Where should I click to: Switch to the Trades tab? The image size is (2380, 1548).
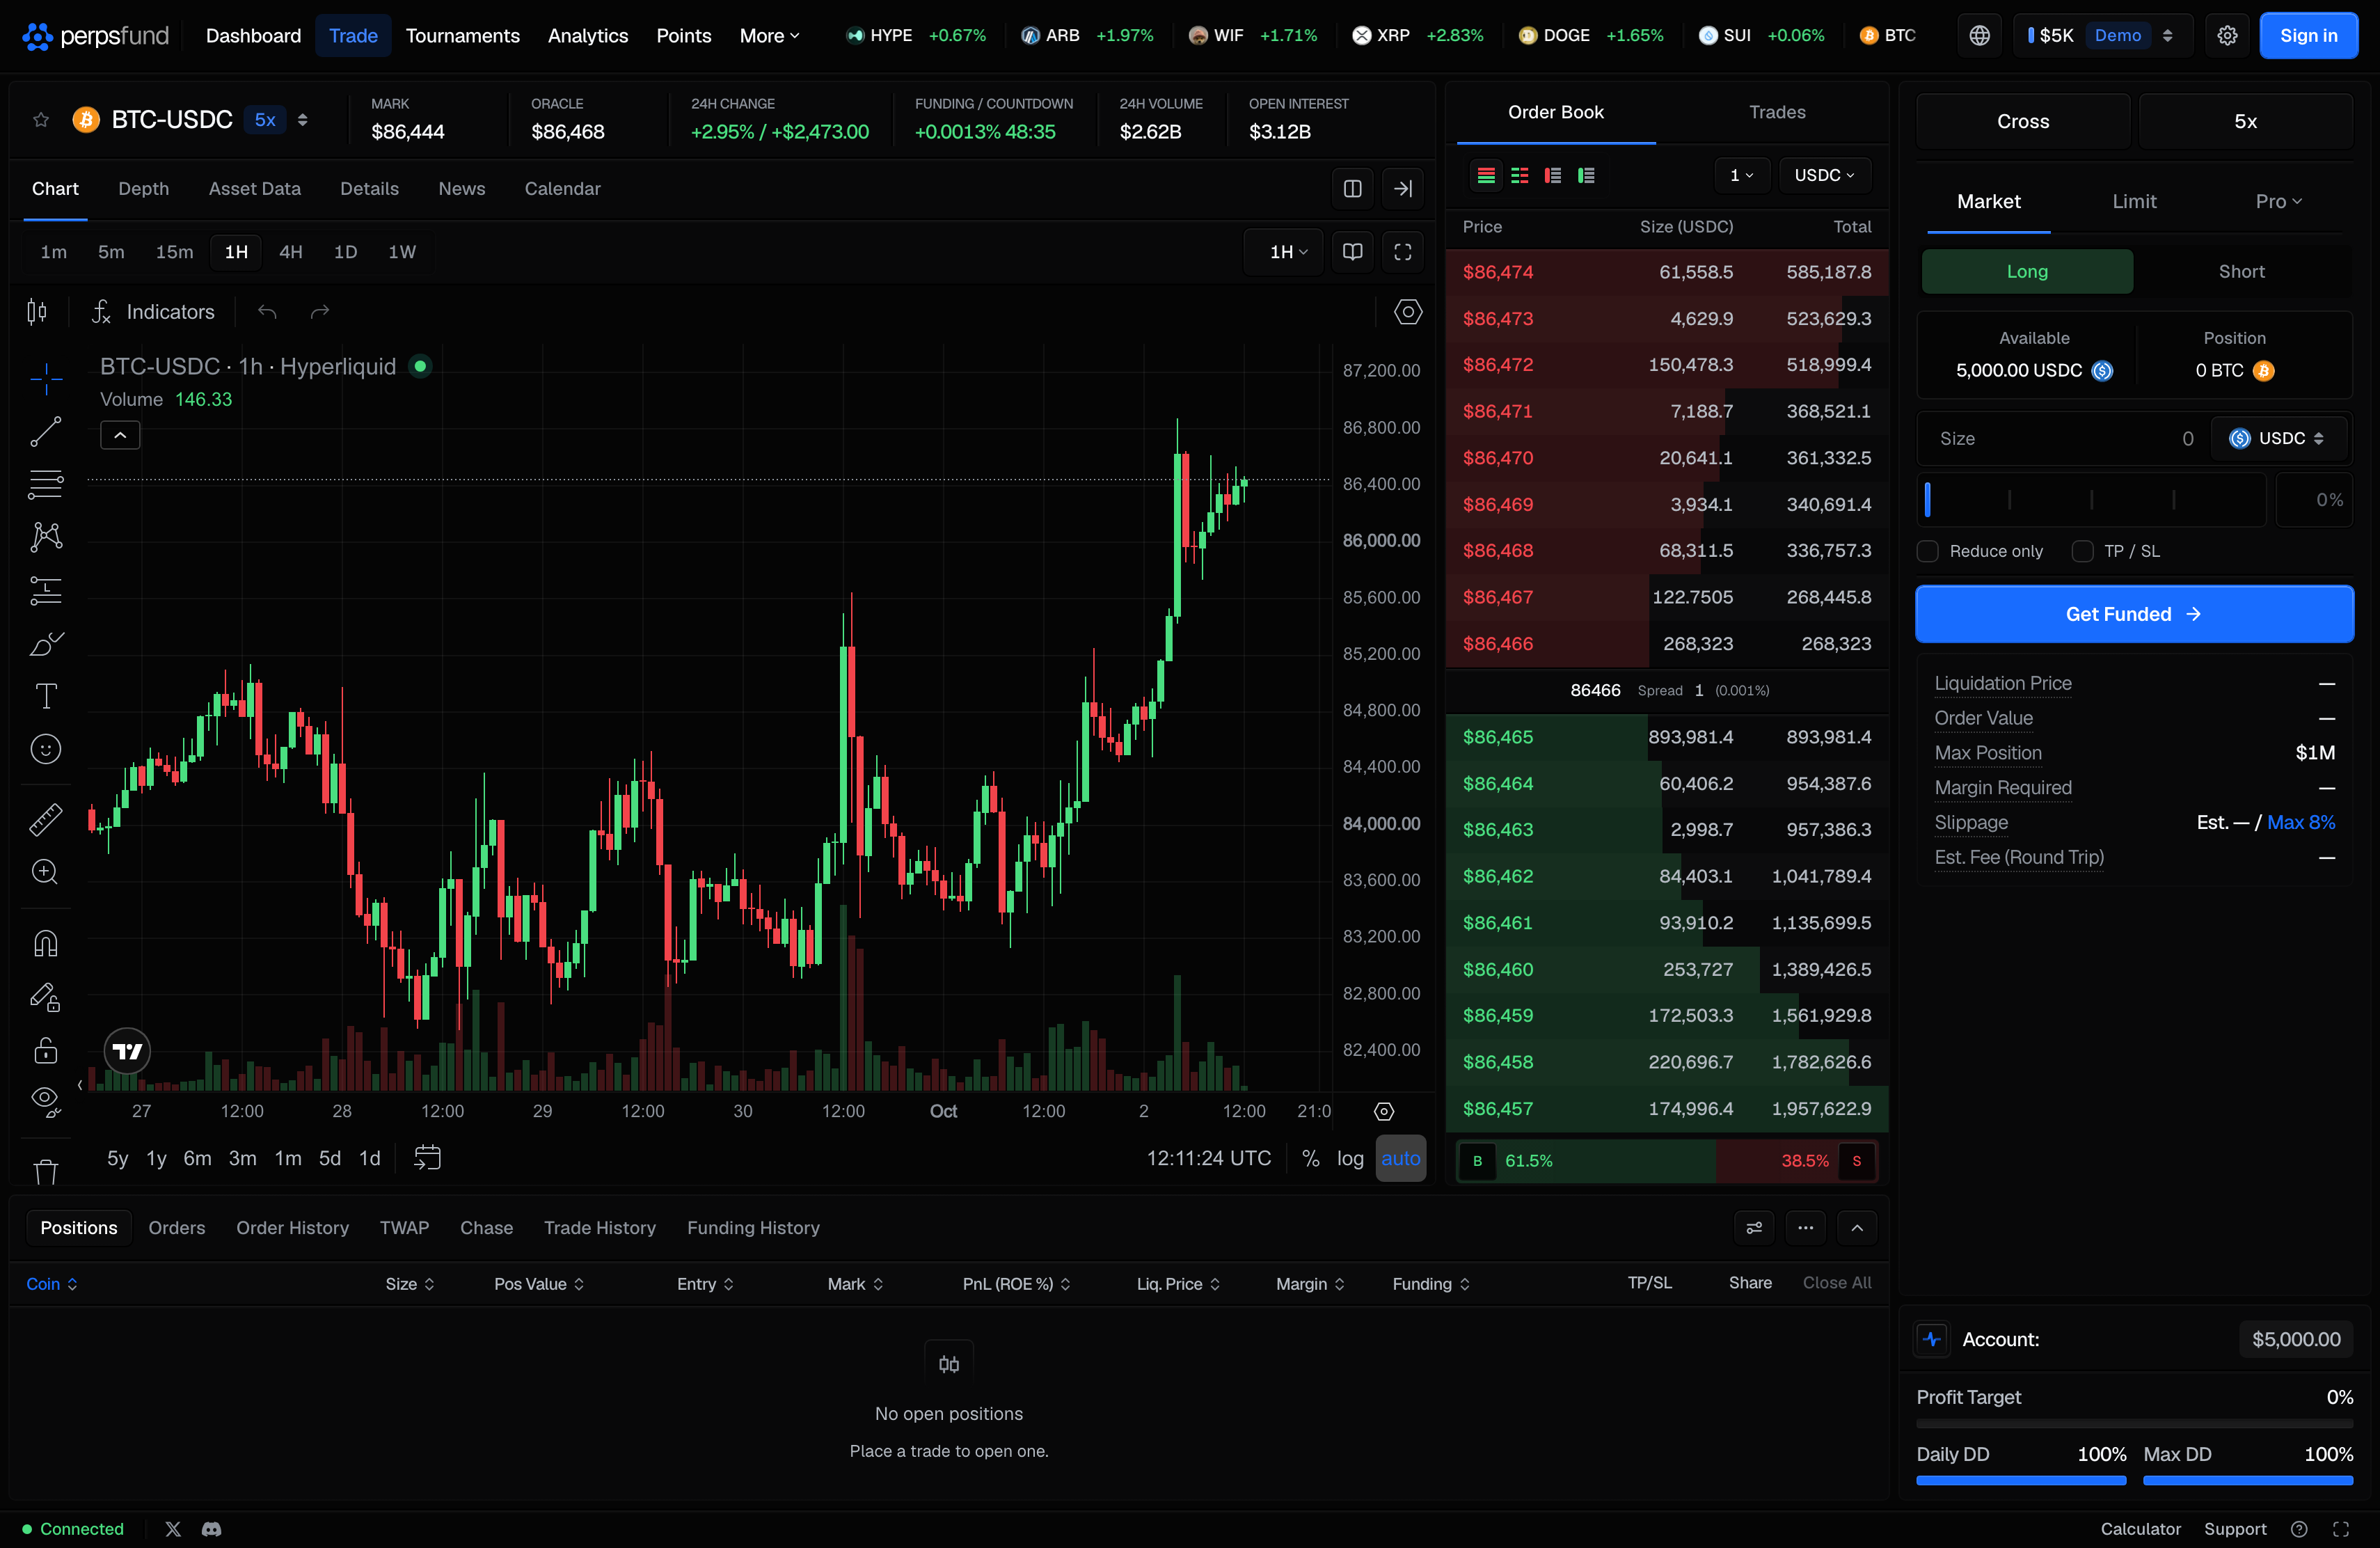pyautogui.click(x=1777, y=112)
